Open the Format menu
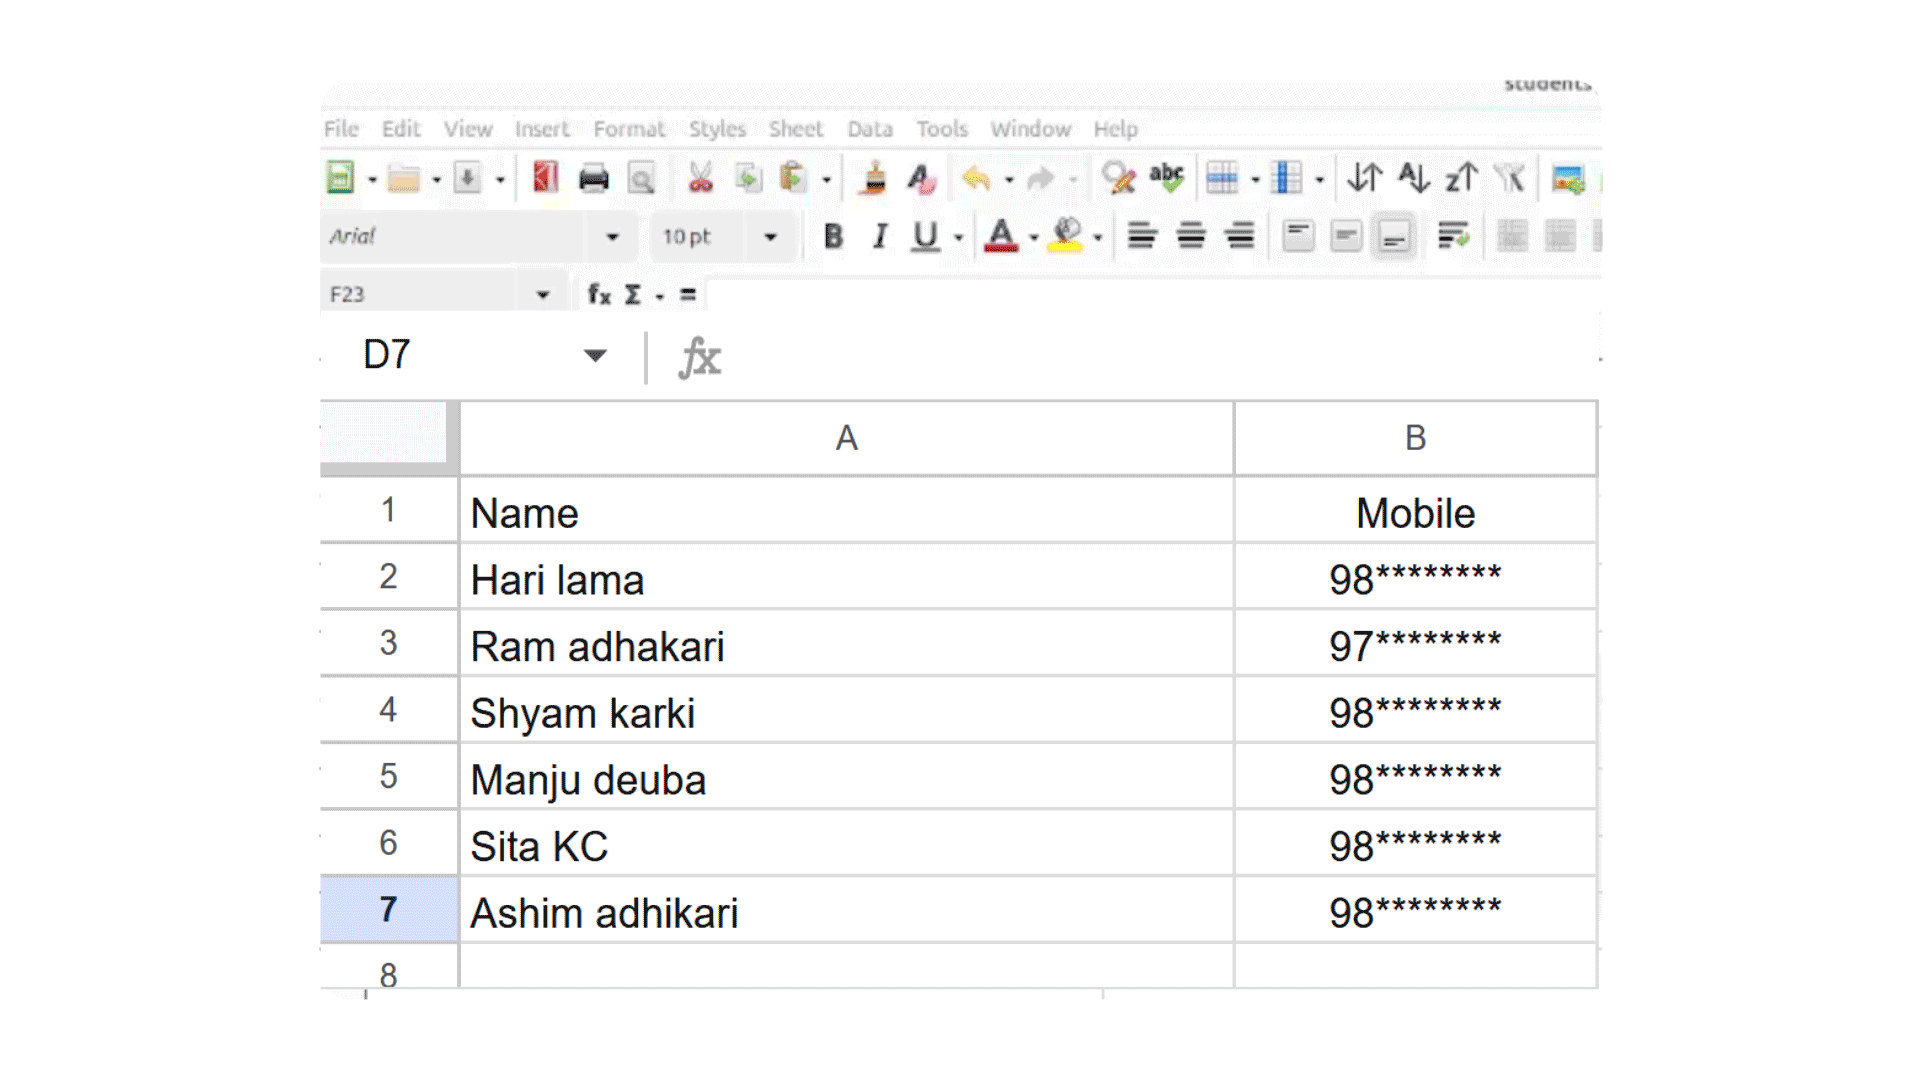This screenshot has width=1922, height=1080. click(x=628, y=129)
